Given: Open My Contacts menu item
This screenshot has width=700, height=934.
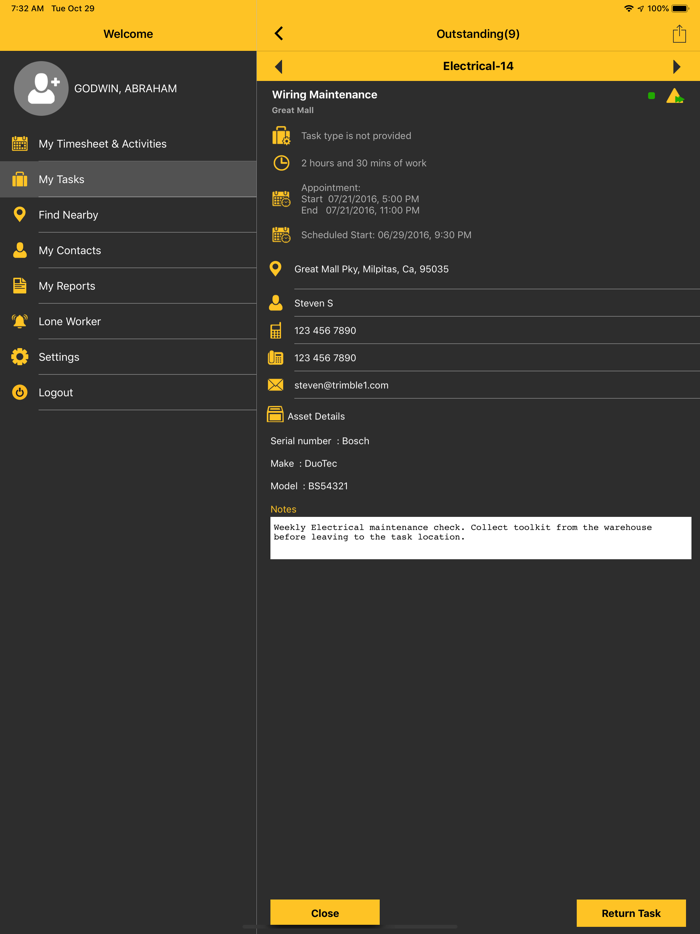Looking at the screenshot, I should [128, 250].
